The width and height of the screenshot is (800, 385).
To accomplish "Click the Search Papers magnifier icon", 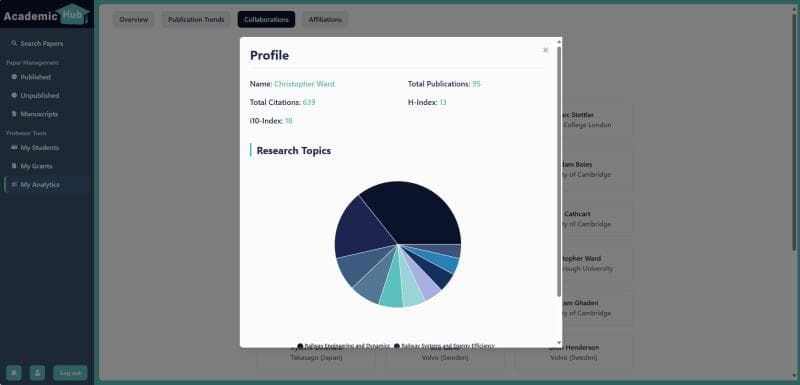I will tap(14, 43).
